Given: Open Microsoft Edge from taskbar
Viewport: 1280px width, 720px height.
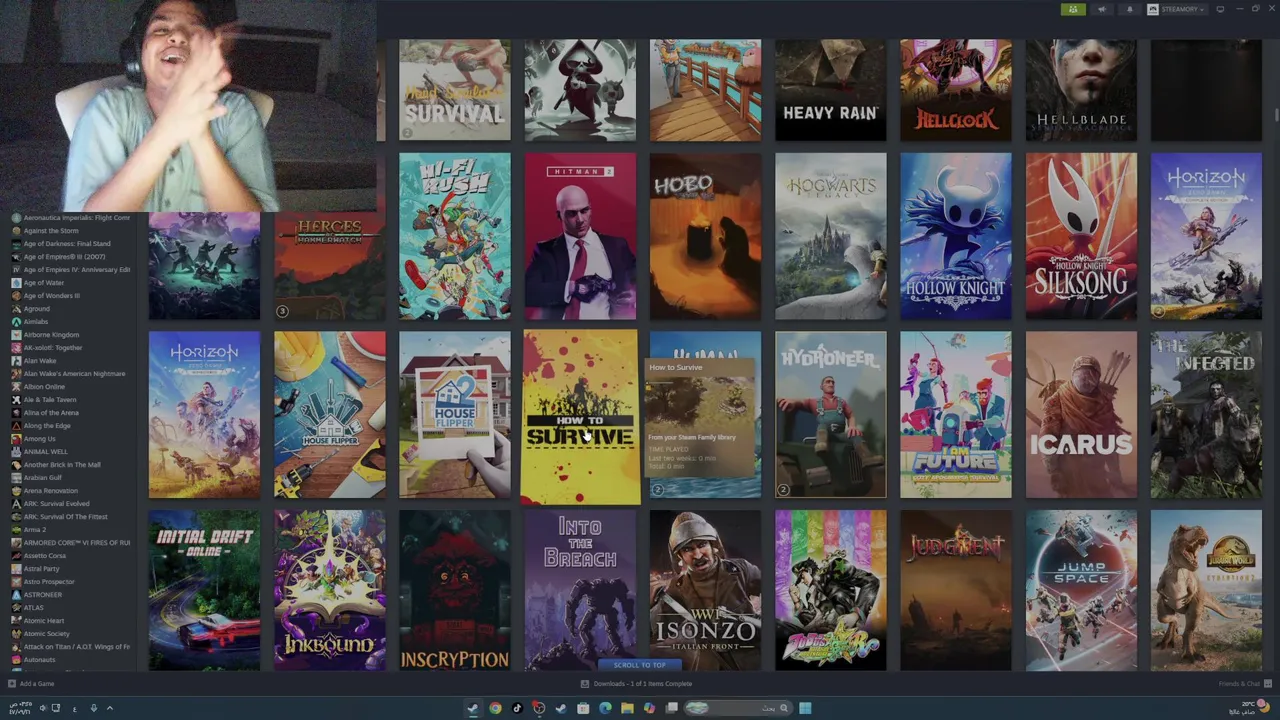Looking at the screenshot, I should (x=605, y=708).
